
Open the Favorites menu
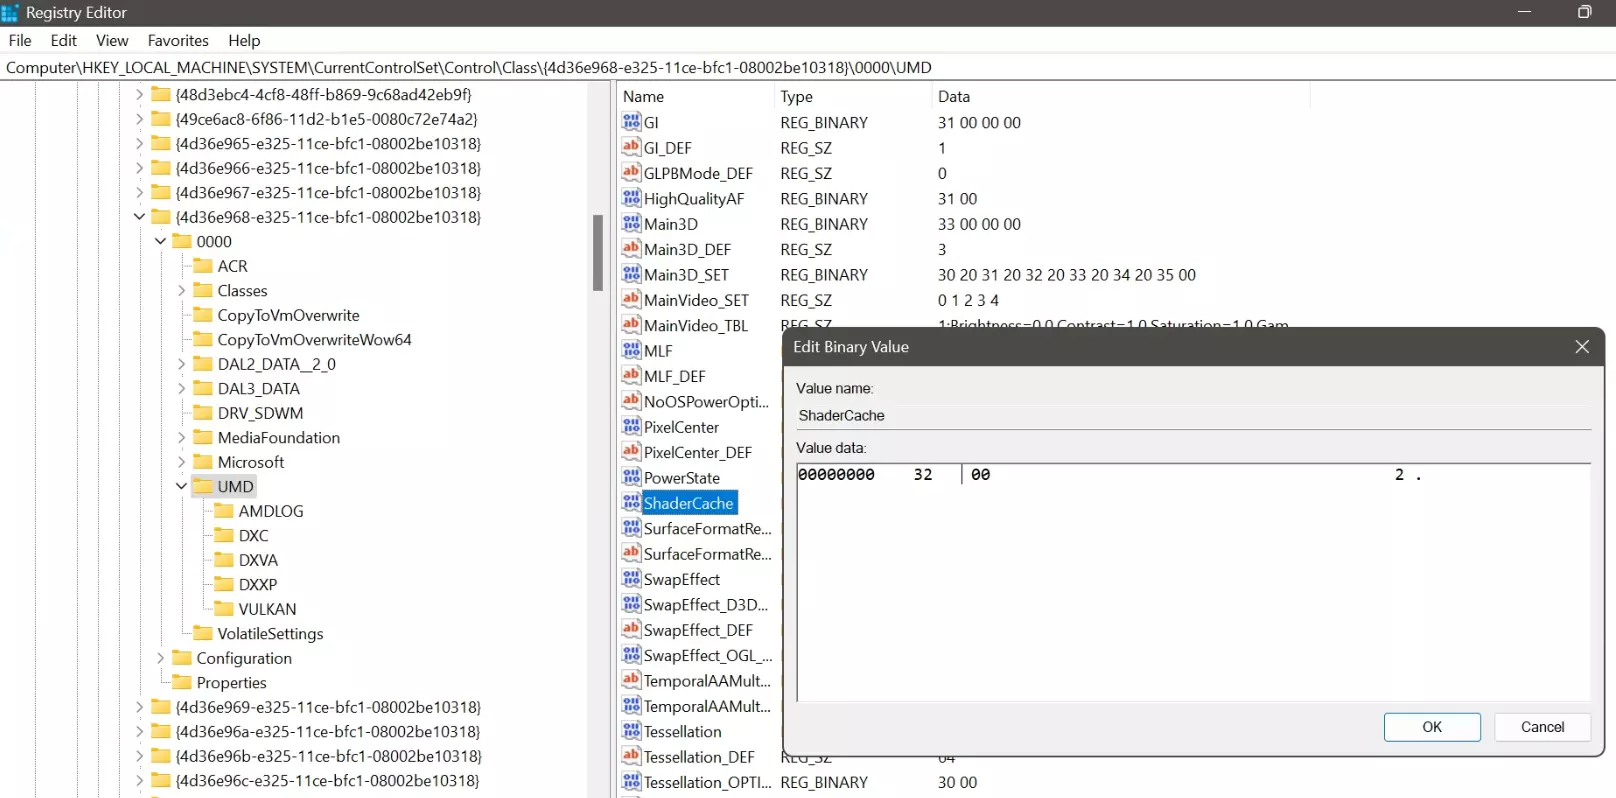[178, 41]
